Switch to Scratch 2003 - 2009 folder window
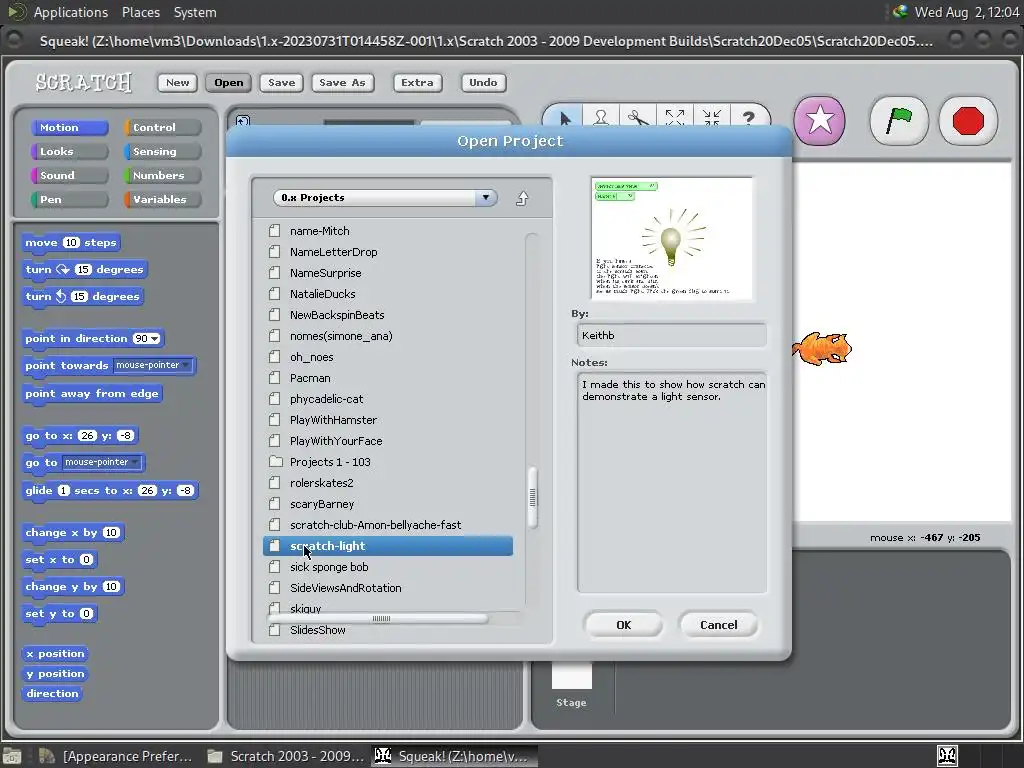Image resolution: width=1024 pixels, height=768 pixels. click(285, 756)
